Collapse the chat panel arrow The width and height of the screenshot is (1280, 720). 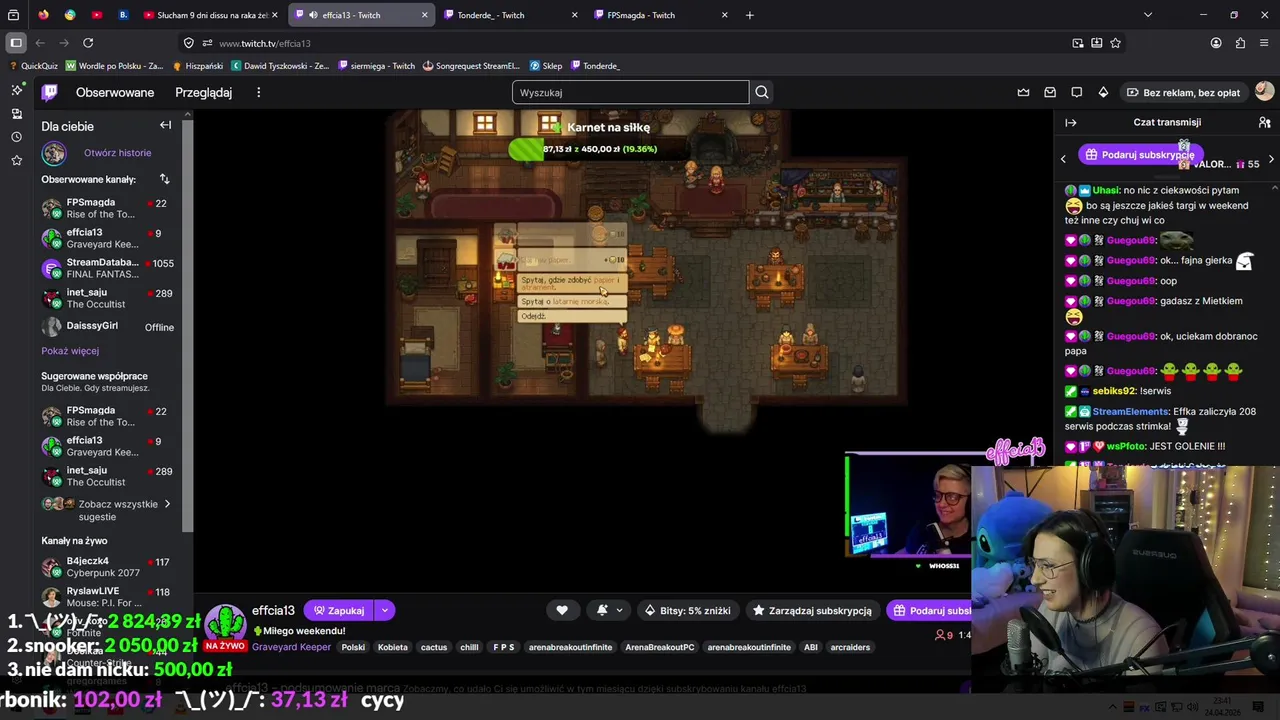click(x=1070, y=122)
